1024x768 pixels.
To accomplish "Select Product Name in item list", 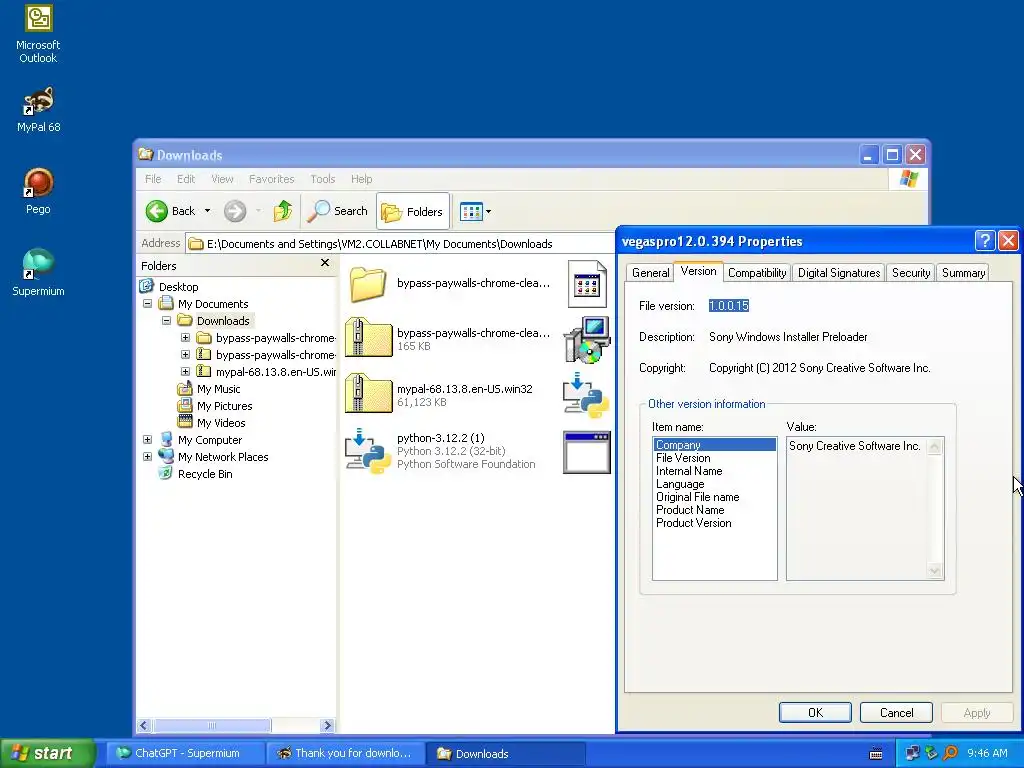I will 690,510.
